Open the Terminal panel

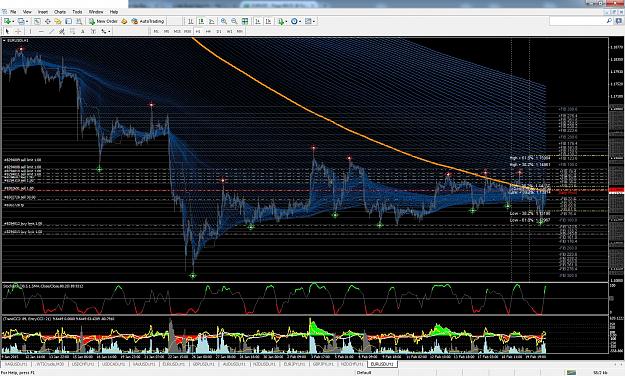69,21
